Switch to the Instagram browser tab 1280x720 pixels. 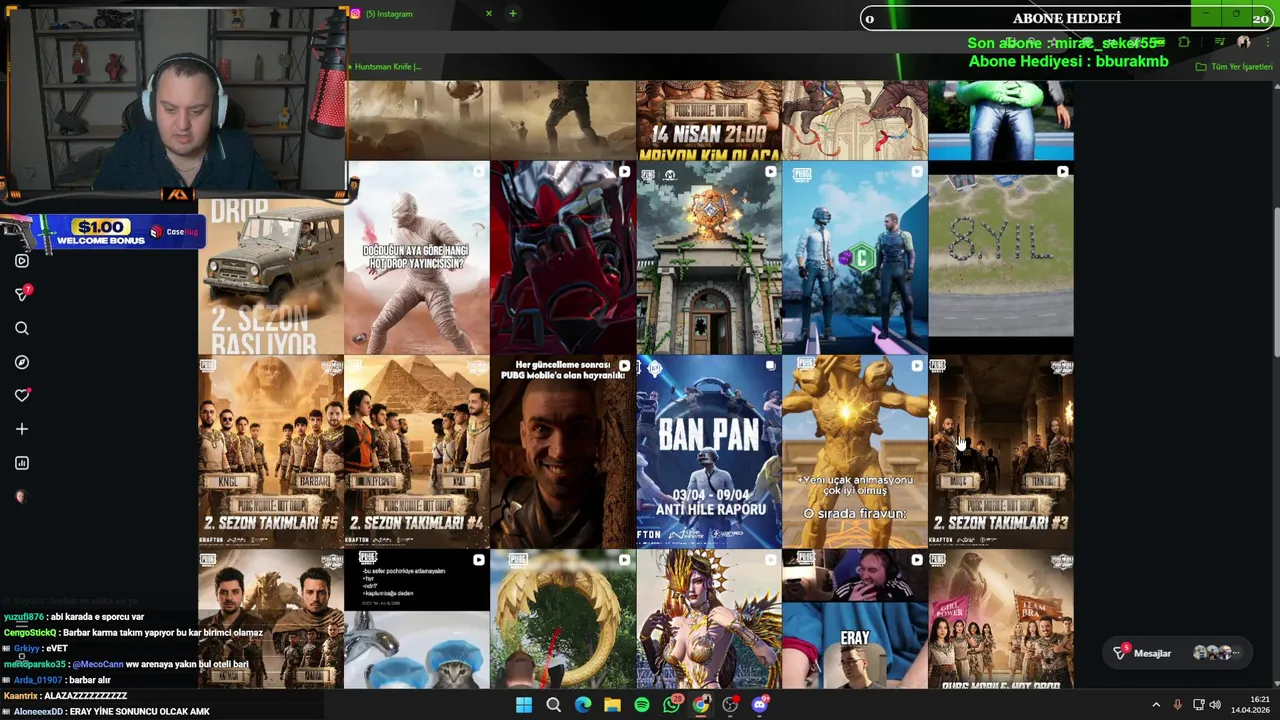420,14
